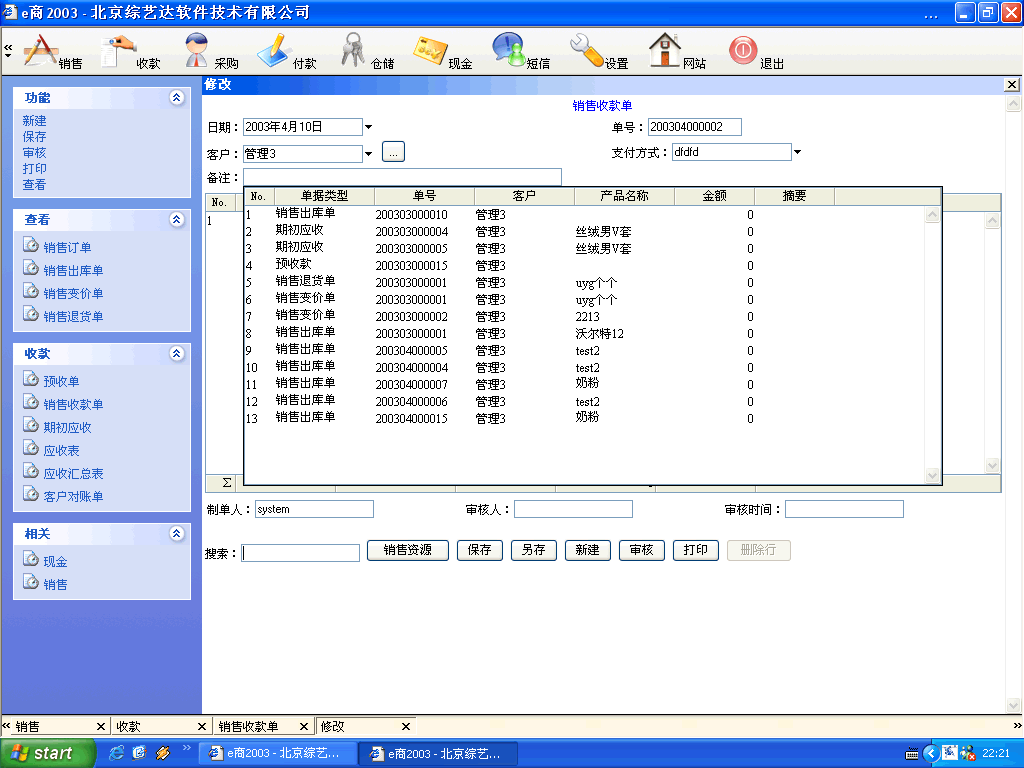Click into the 搜索 search field
1024x768 pixels.
(300, 553)
